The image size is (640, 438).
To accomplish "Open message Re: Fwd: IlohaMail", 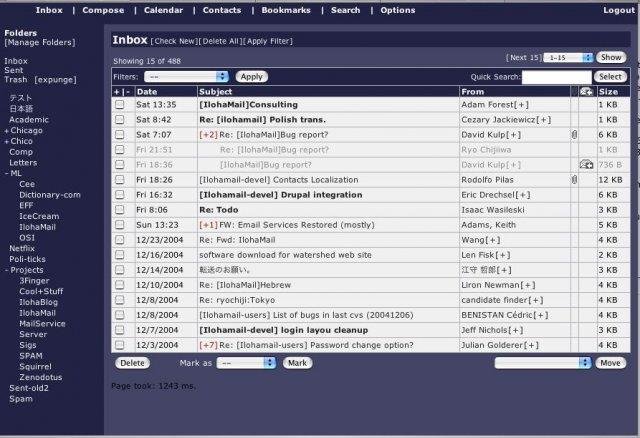I will pos(237,240).
